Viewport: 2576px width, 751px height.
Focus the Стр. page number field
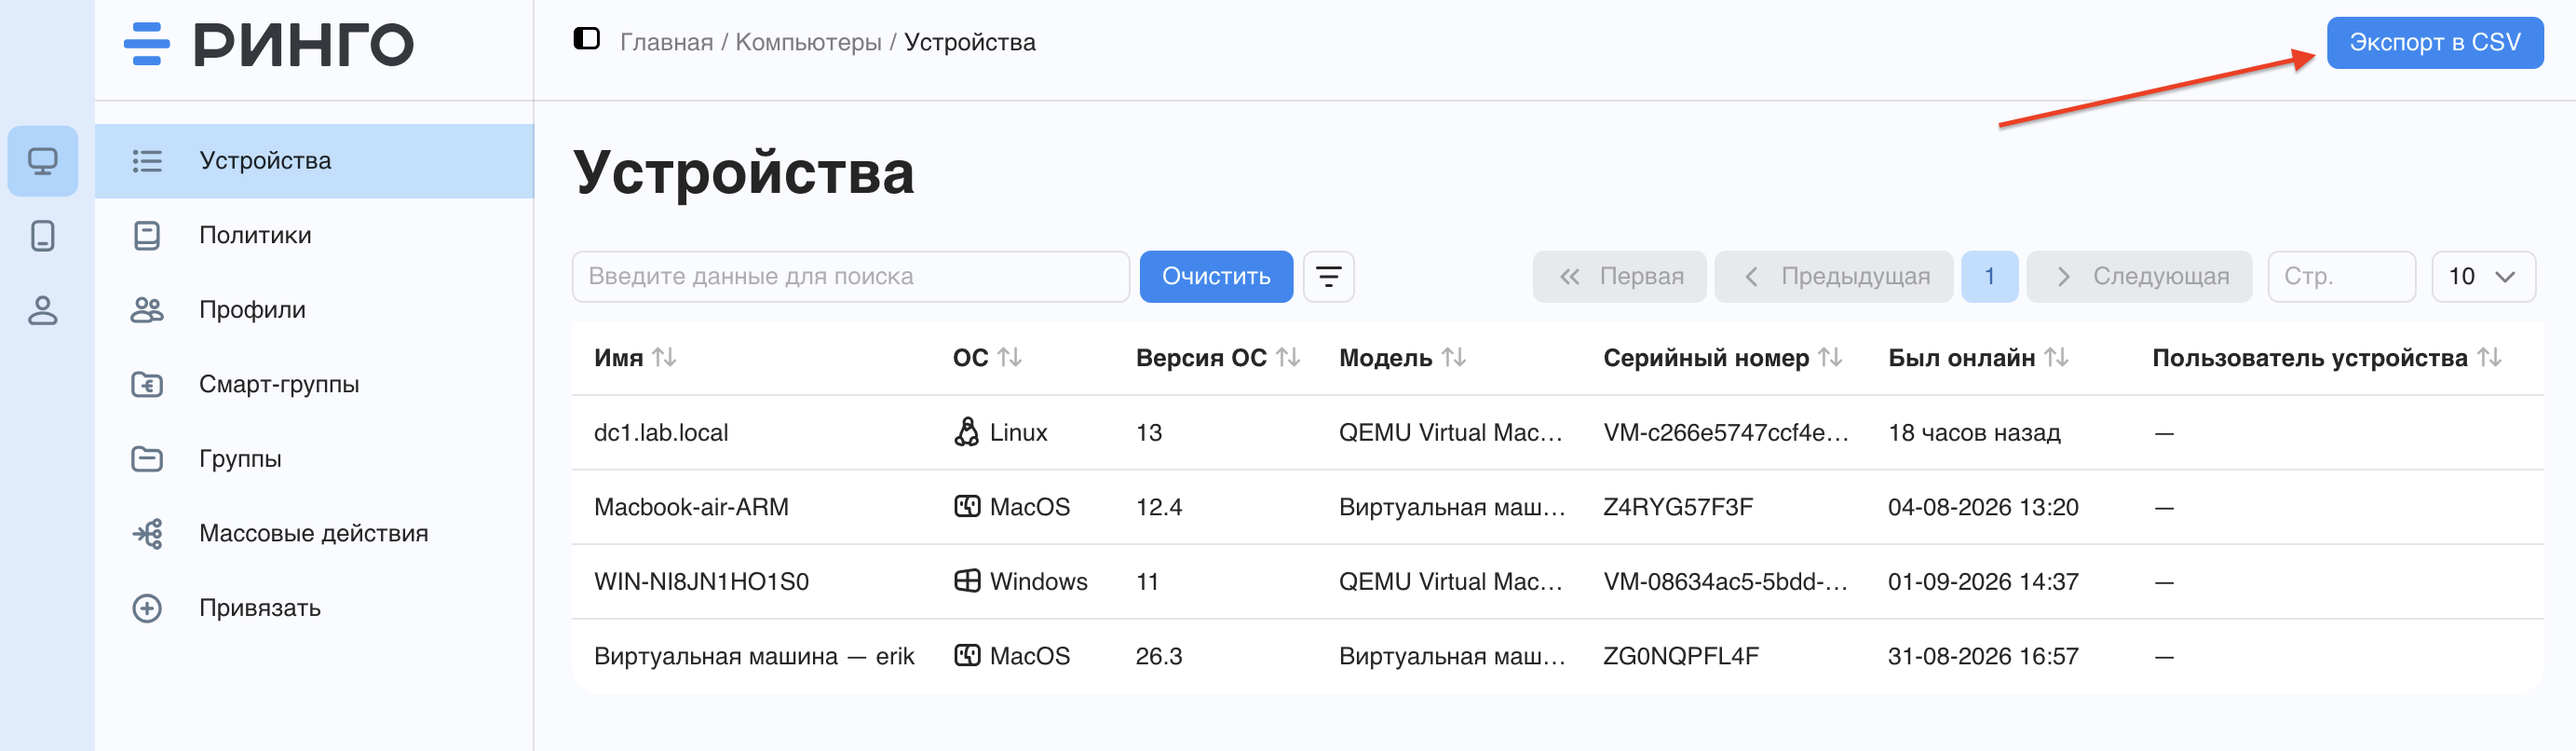tap(2341, 277)
